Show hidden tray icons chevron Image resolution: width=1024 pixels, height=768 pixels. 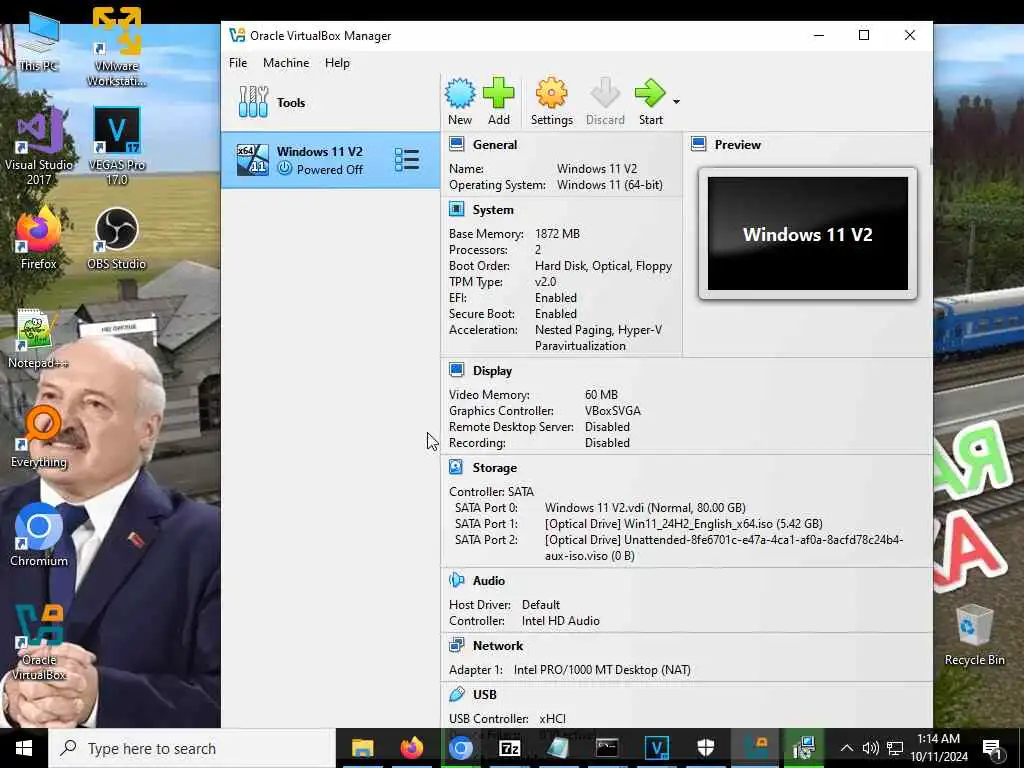pos(846,748)
